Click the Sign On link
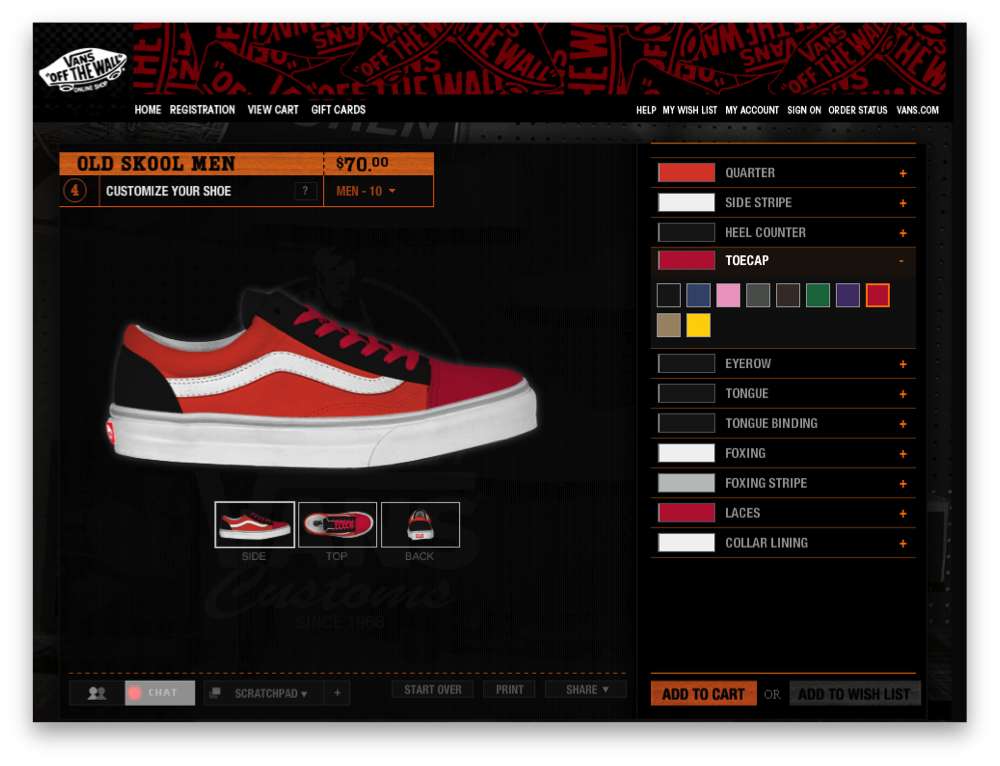1000x766 pixels. (804, 110)
